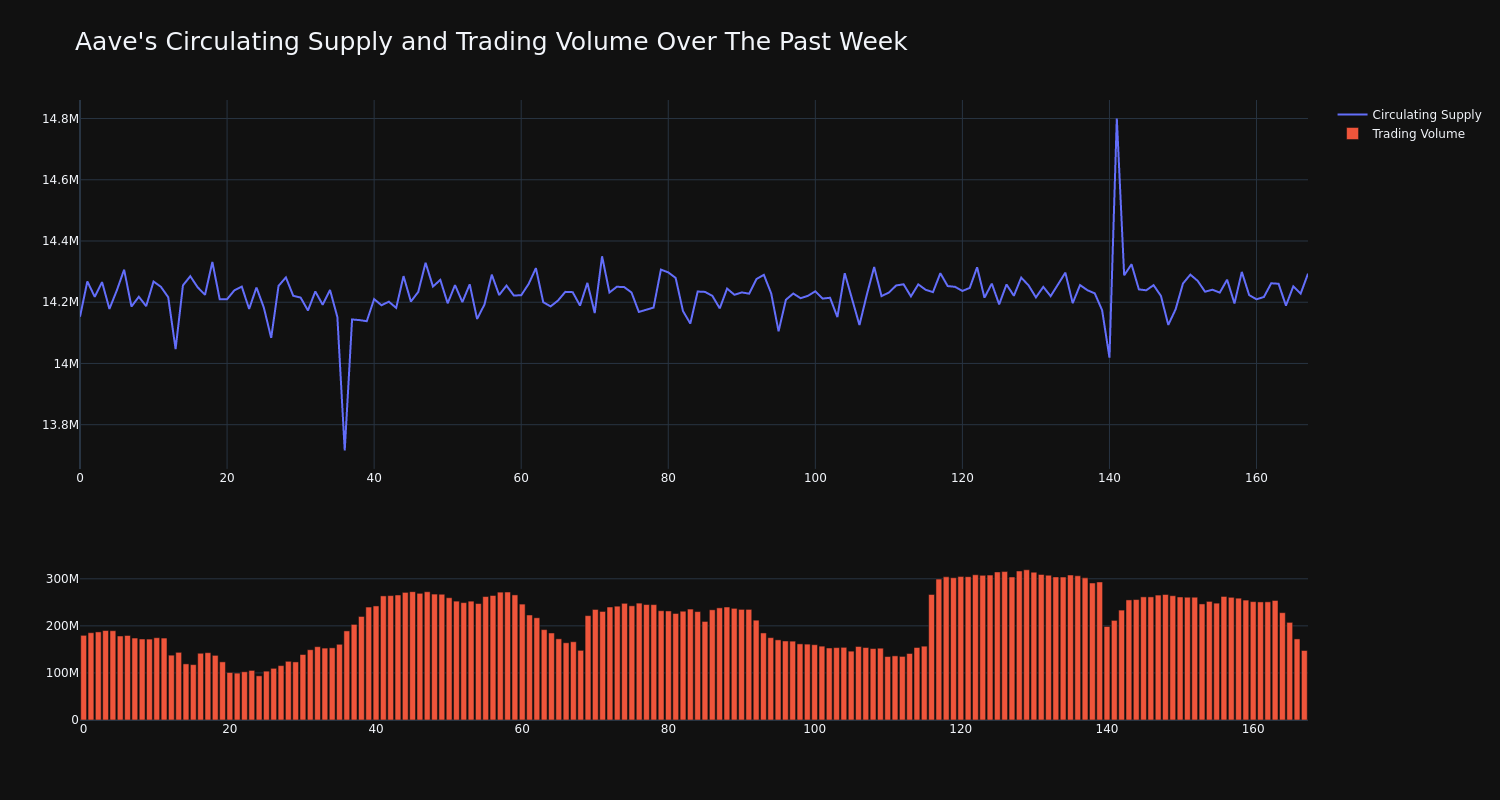Click the 40 tick on supply x-axis

pos(374,478)
